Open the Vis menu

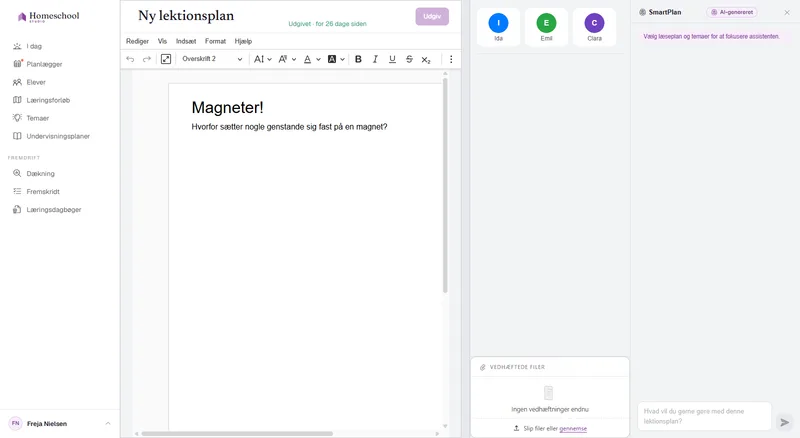(162, 41)
